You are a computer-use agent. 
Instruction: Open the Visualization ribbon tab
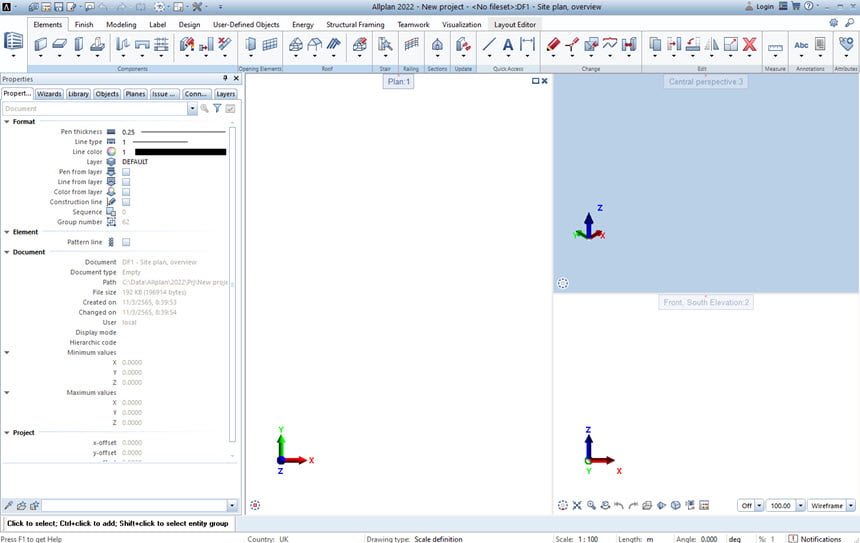pos(462,25)
